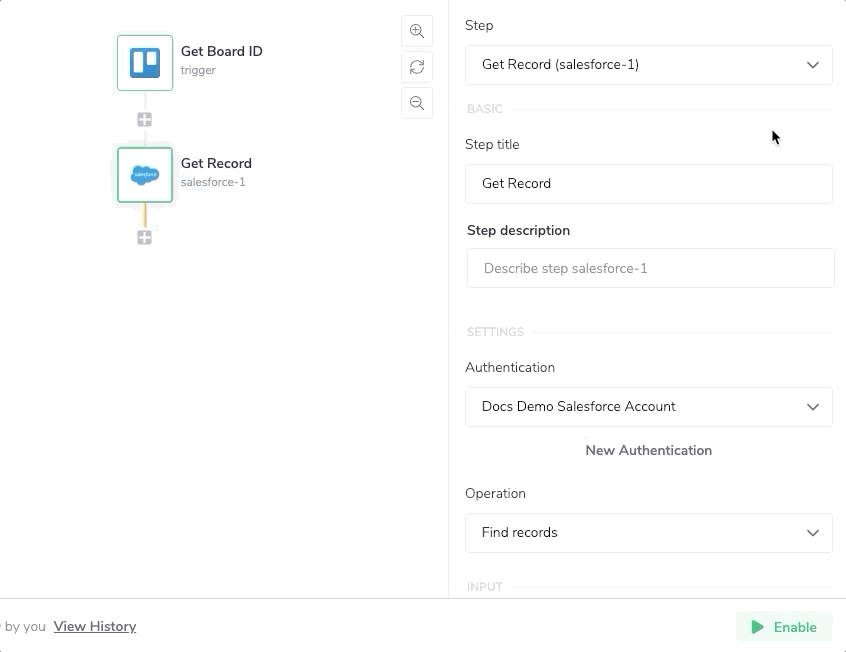The width and height of the screenshot is (846, 652).
Task: Click the Enable button
Action: pos(784,627)
